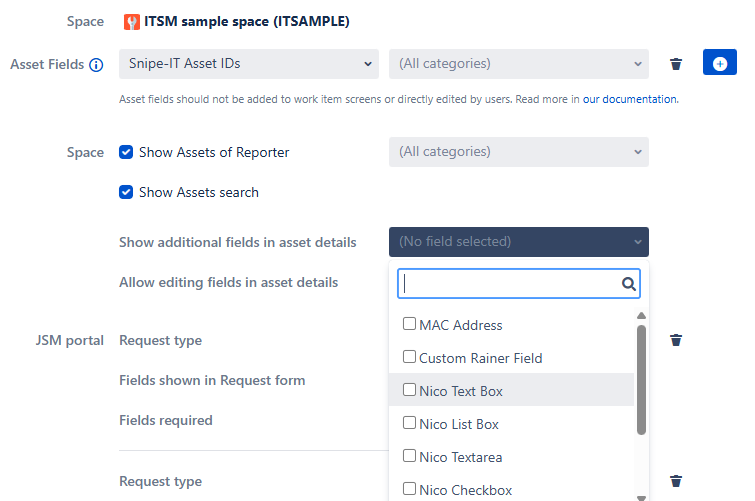The width and height of the screenshot is (755, 501).
Task: Check the MAC Address field option
Action: click(x=409, y=324)
